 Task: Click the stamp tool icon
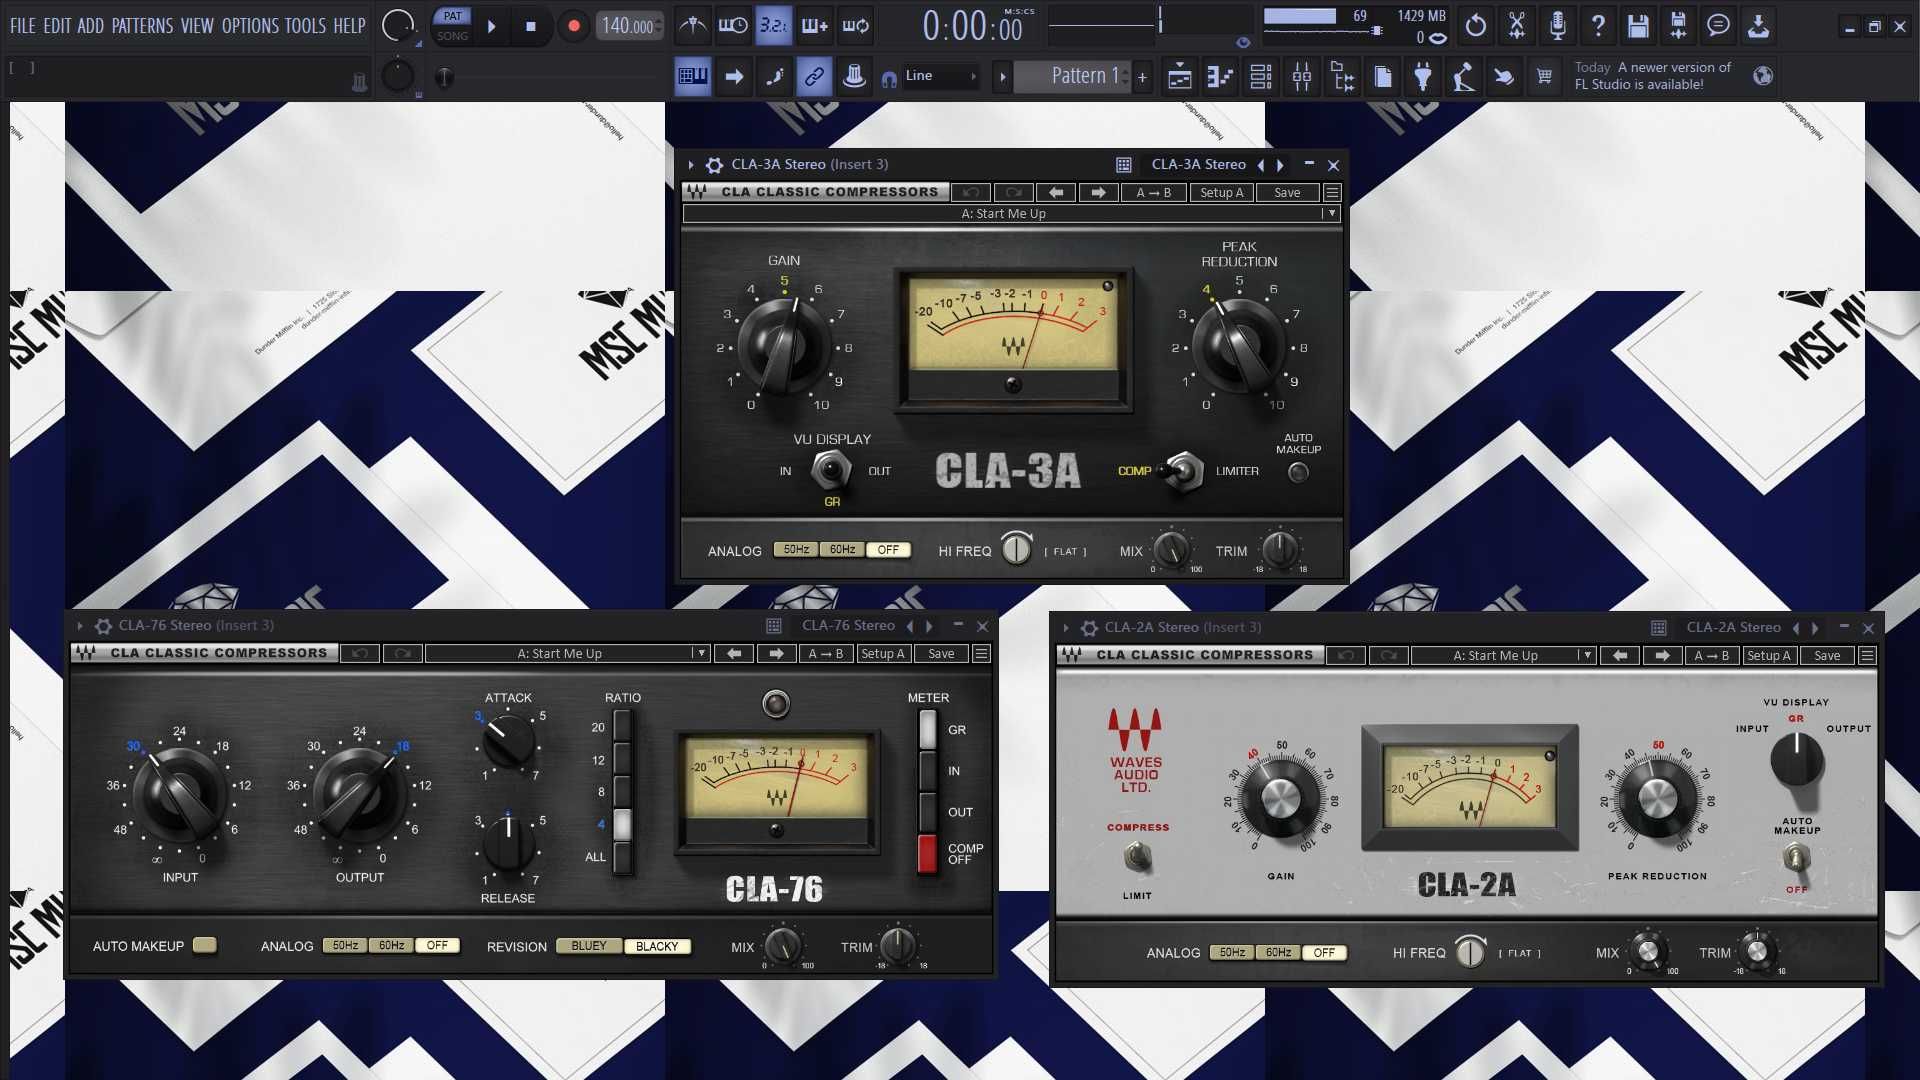[x=854, y=76]
